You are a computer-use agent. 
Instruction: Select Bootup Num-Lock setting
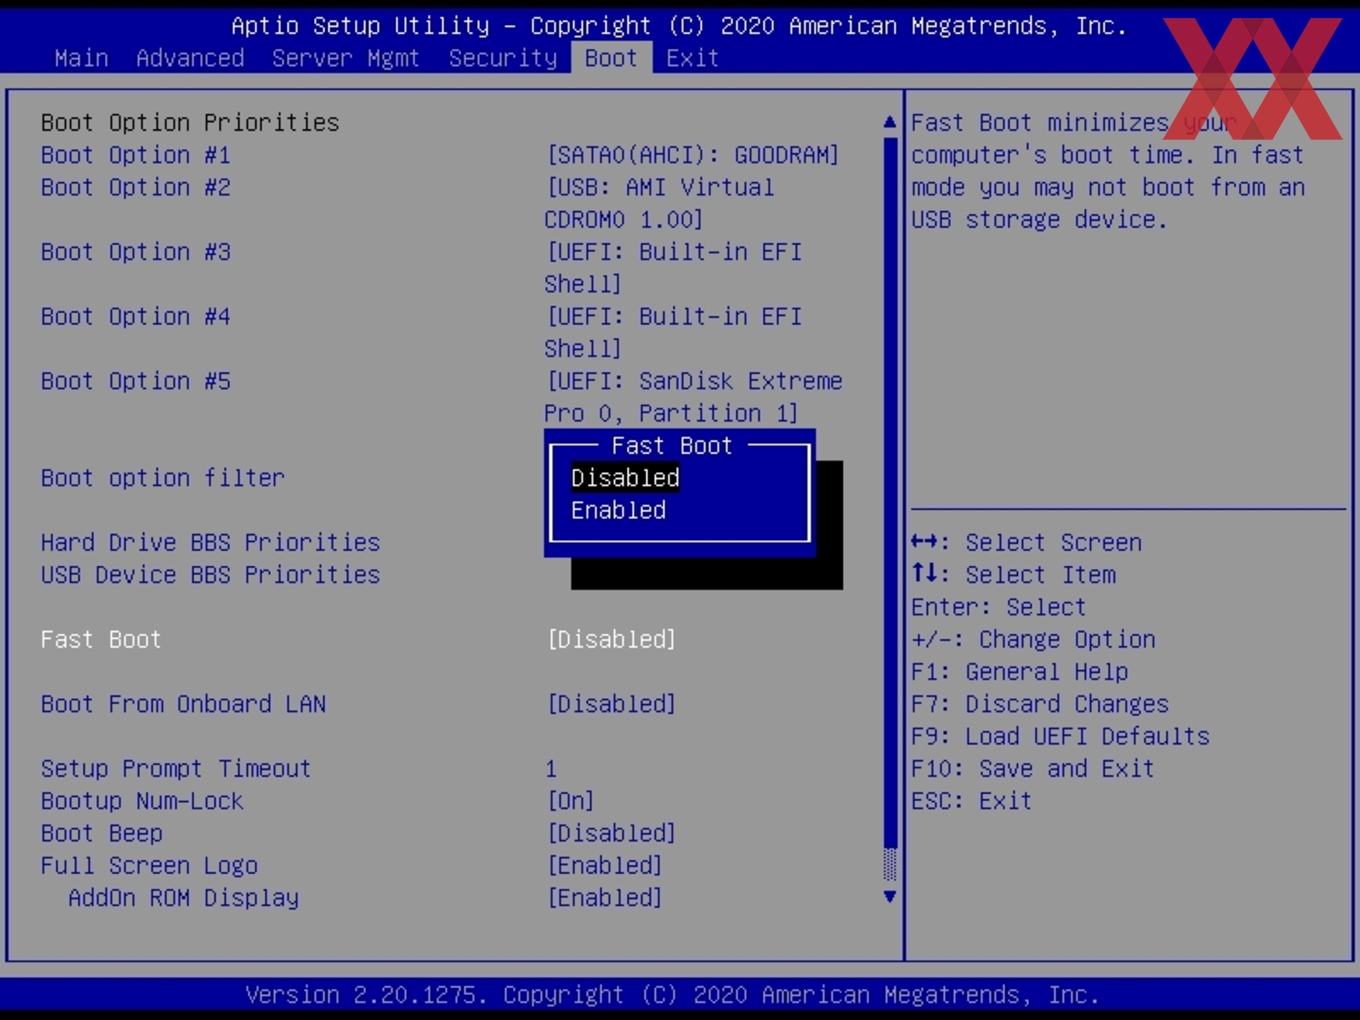click(x=142, y=801)
